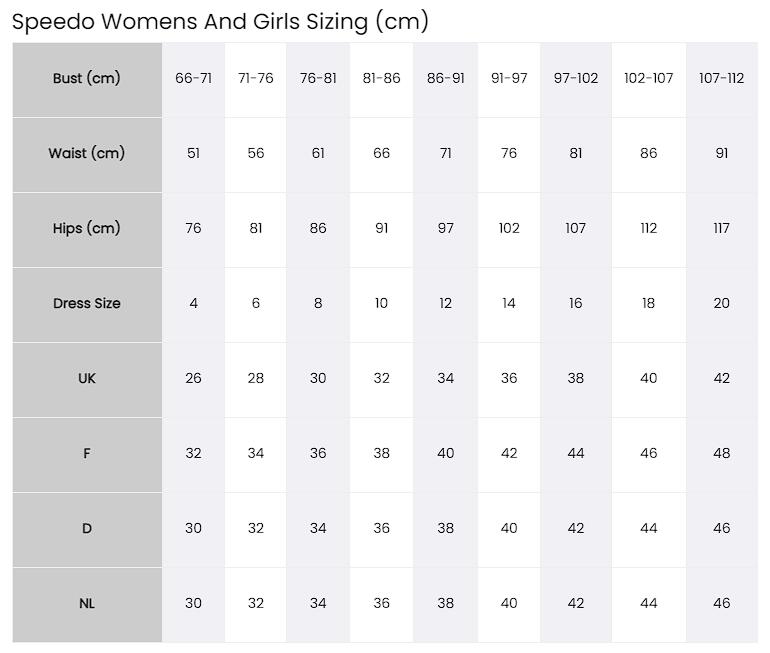Click the Speedo Womens And Girls Sizing title
This screenshot has height=653, width=770.
click(x=220, y=22)
